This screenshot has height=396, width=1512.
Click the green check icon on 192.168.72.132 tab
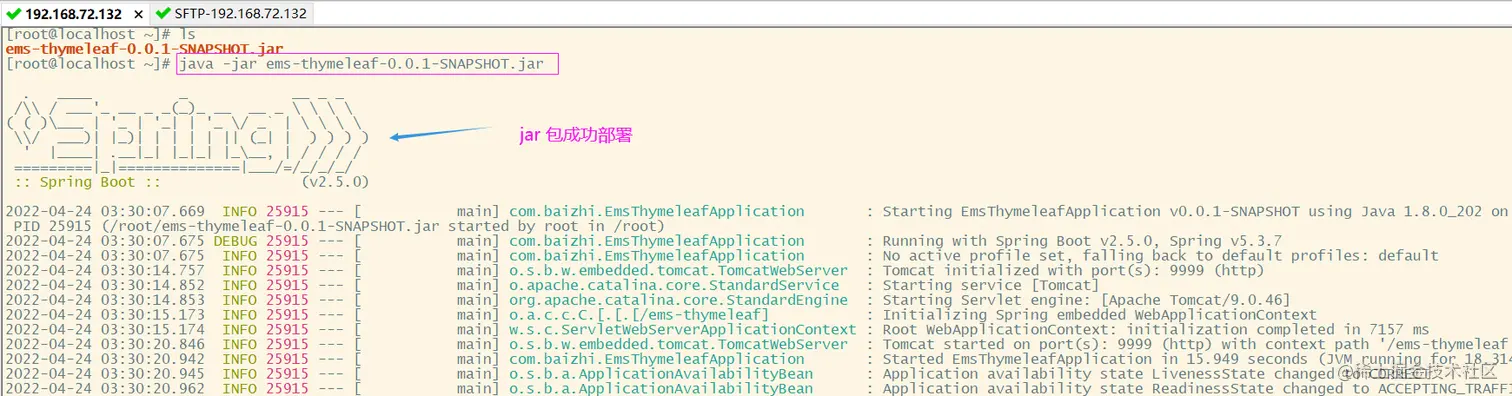click(x=14, y=14)
